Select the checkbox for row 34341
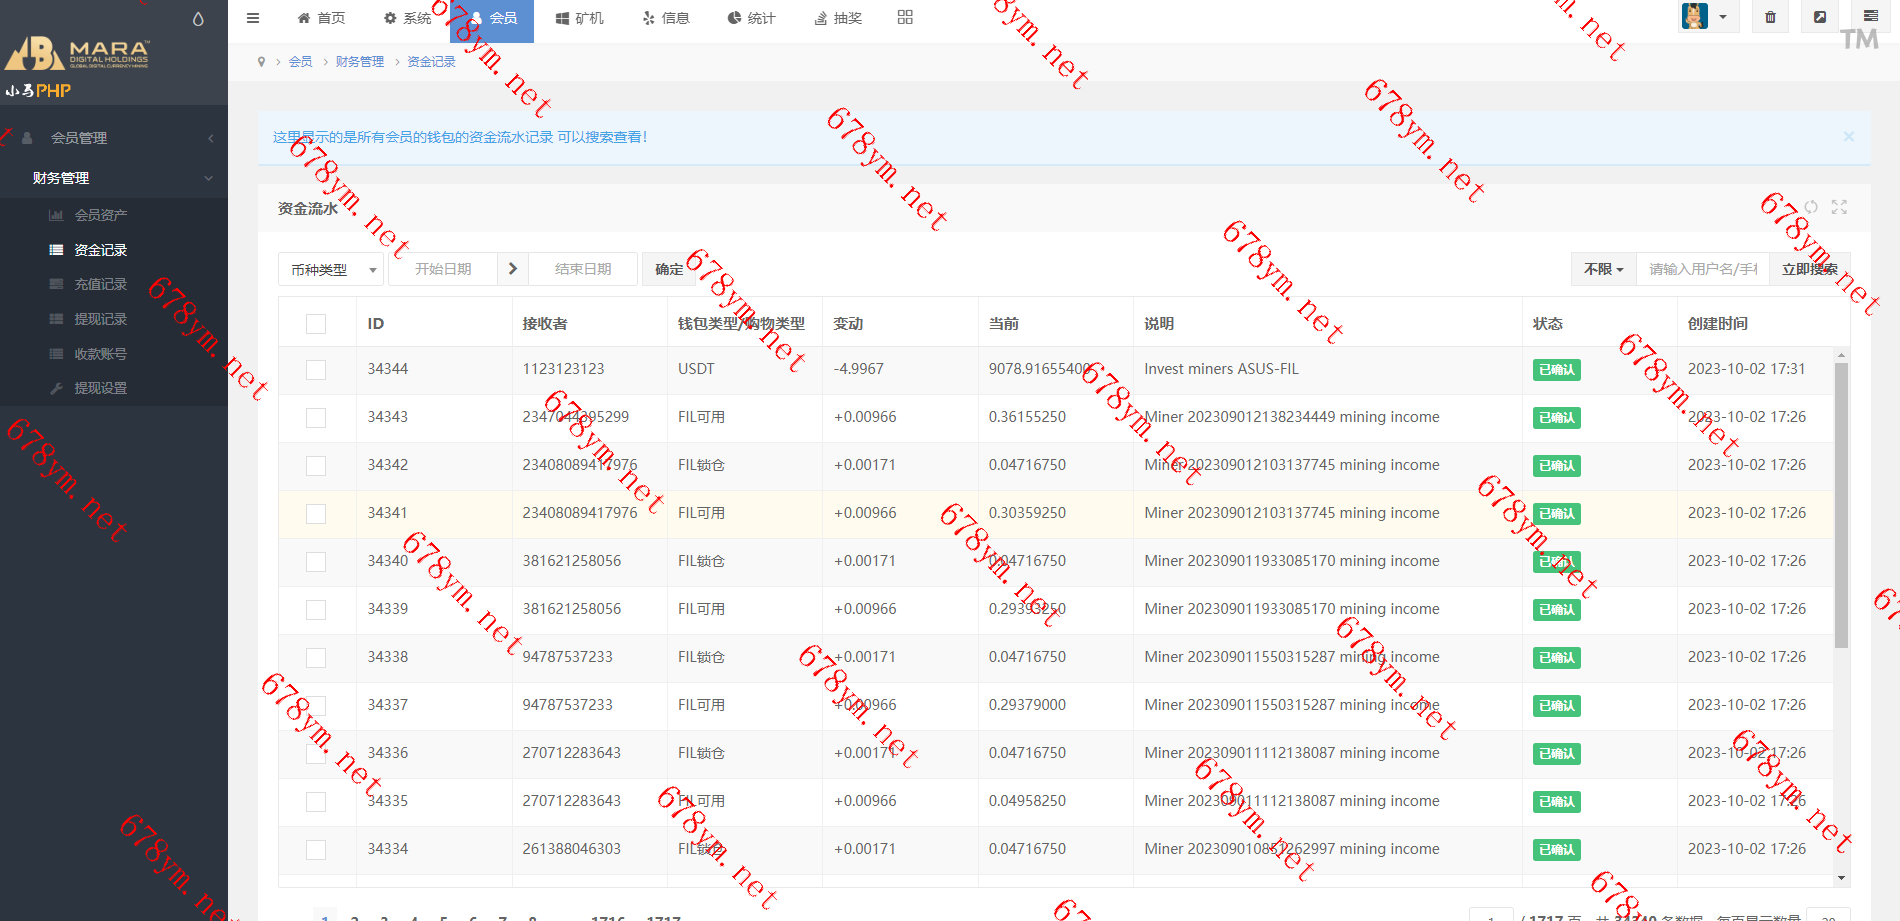This screenshot has width=1900, height=921. coord(316,514)
